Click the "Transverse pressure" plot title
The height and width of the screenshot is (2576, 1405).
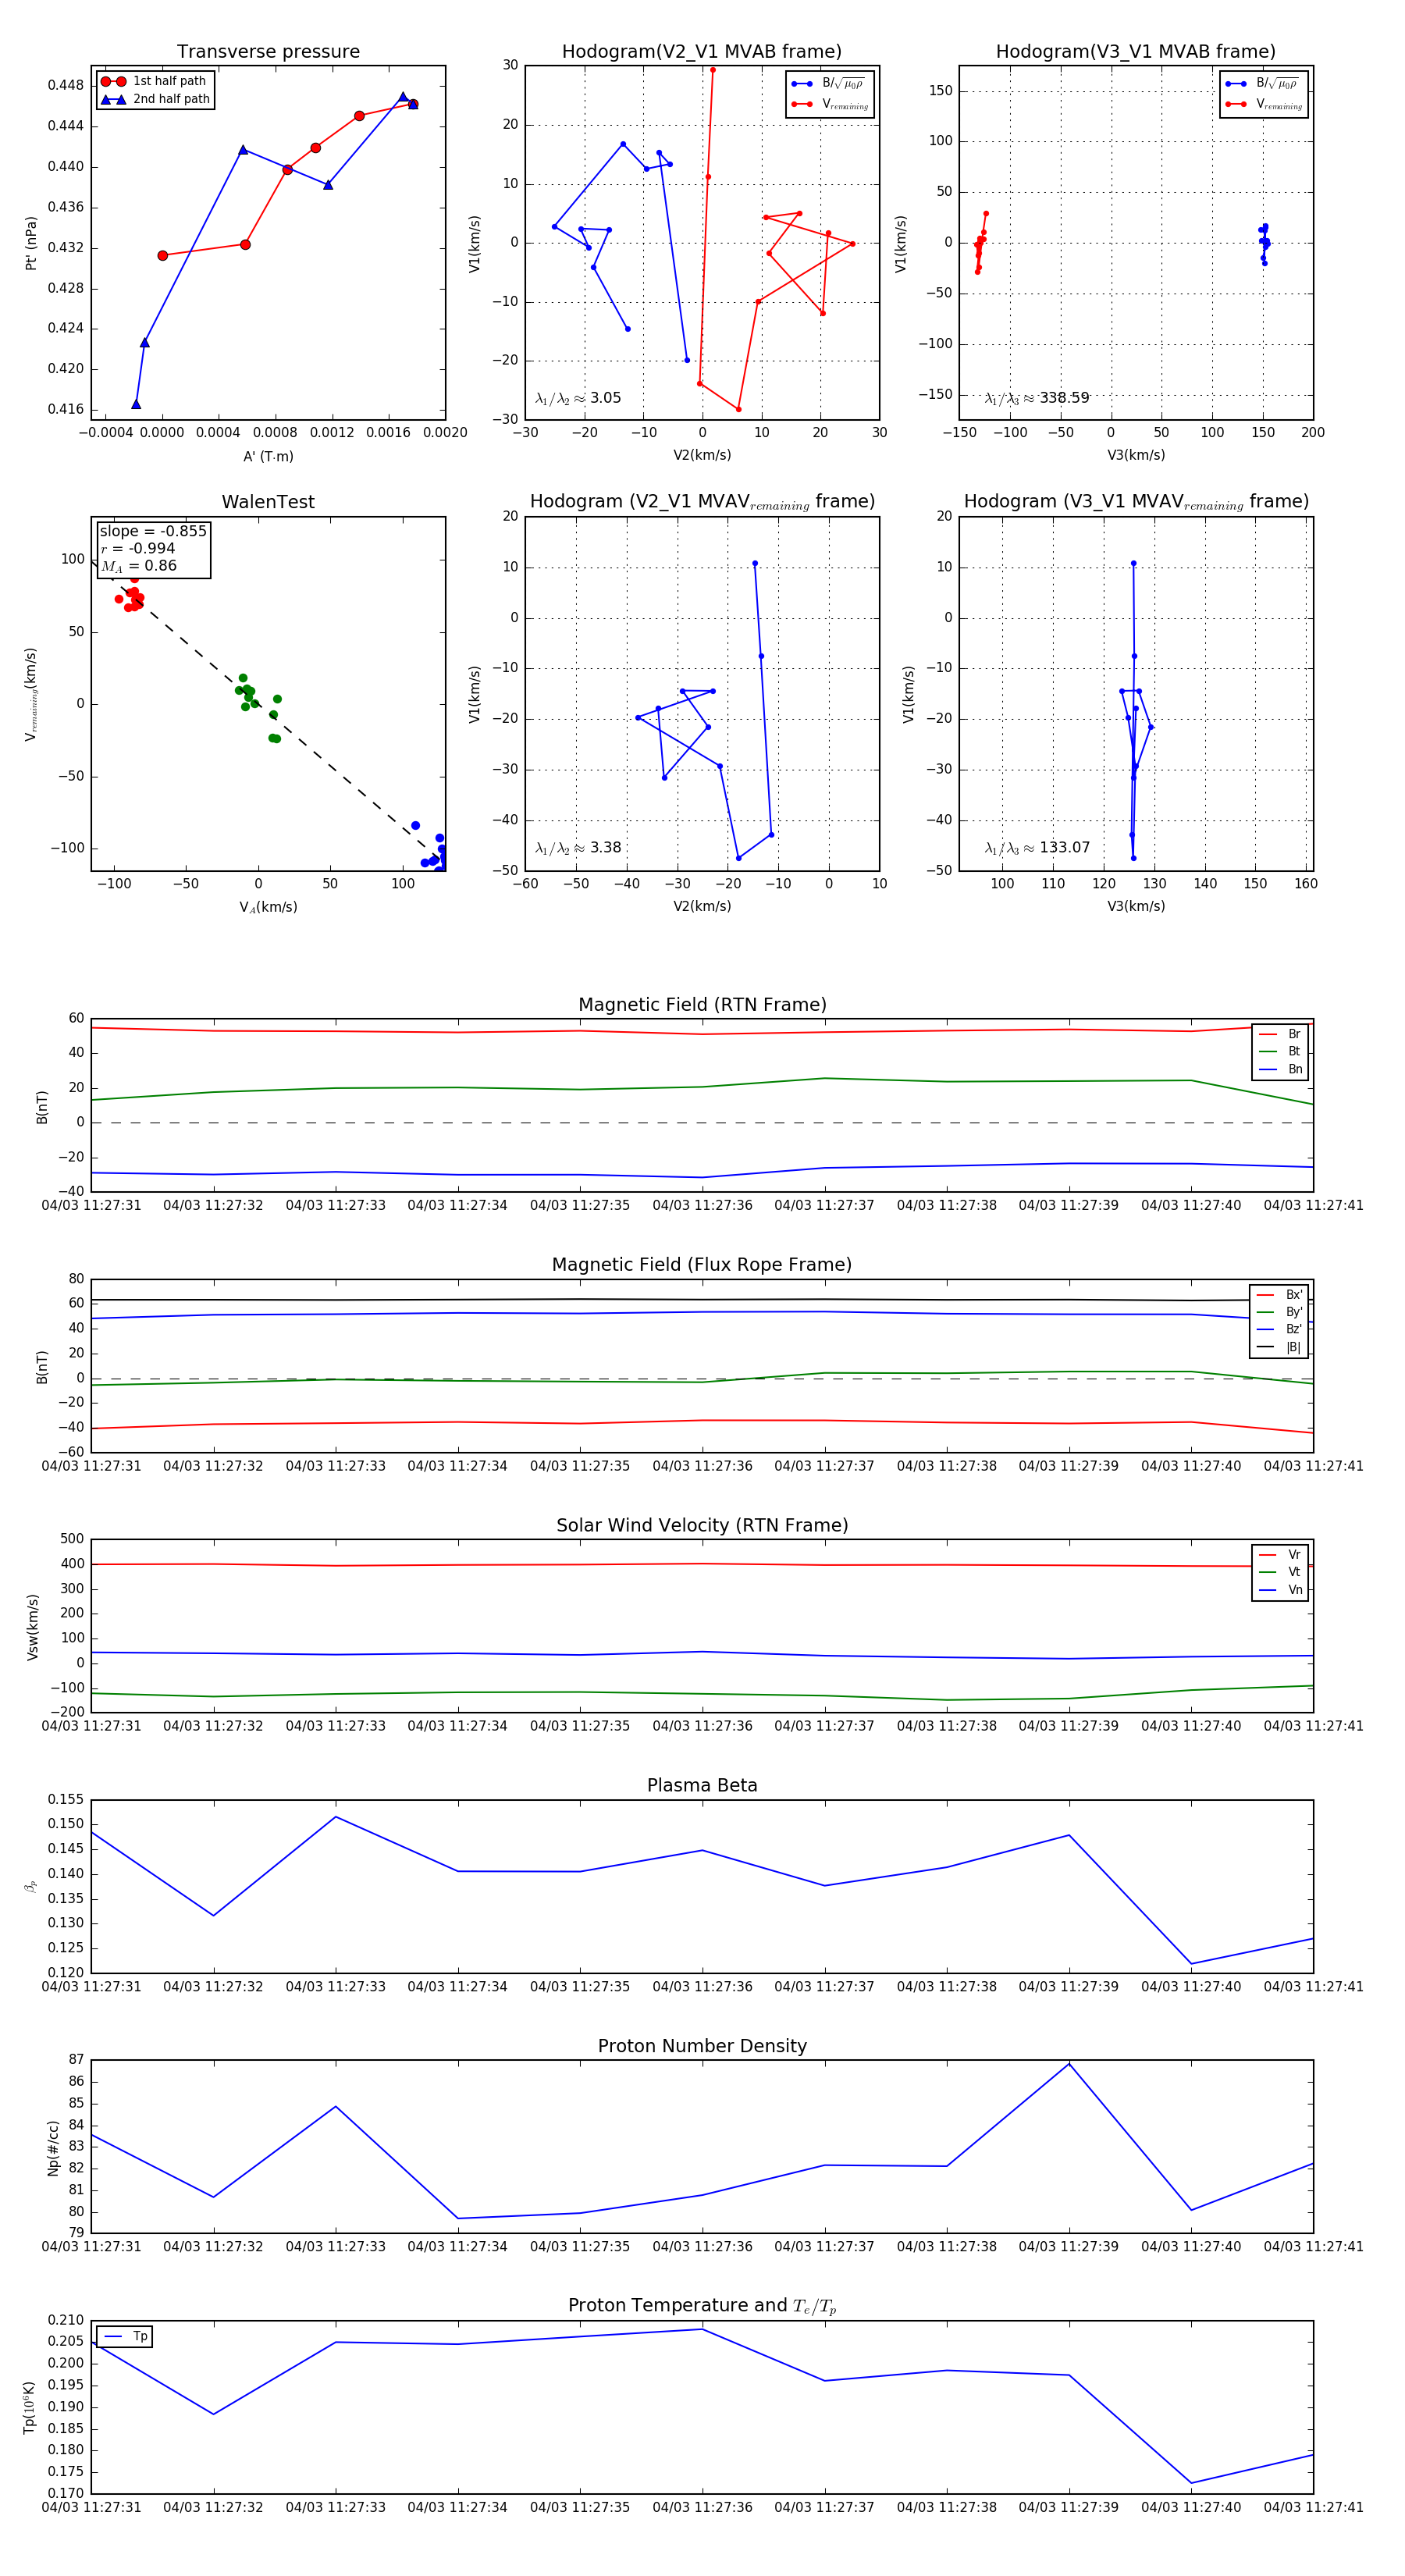pyautogui.click(x=268, y=52)
